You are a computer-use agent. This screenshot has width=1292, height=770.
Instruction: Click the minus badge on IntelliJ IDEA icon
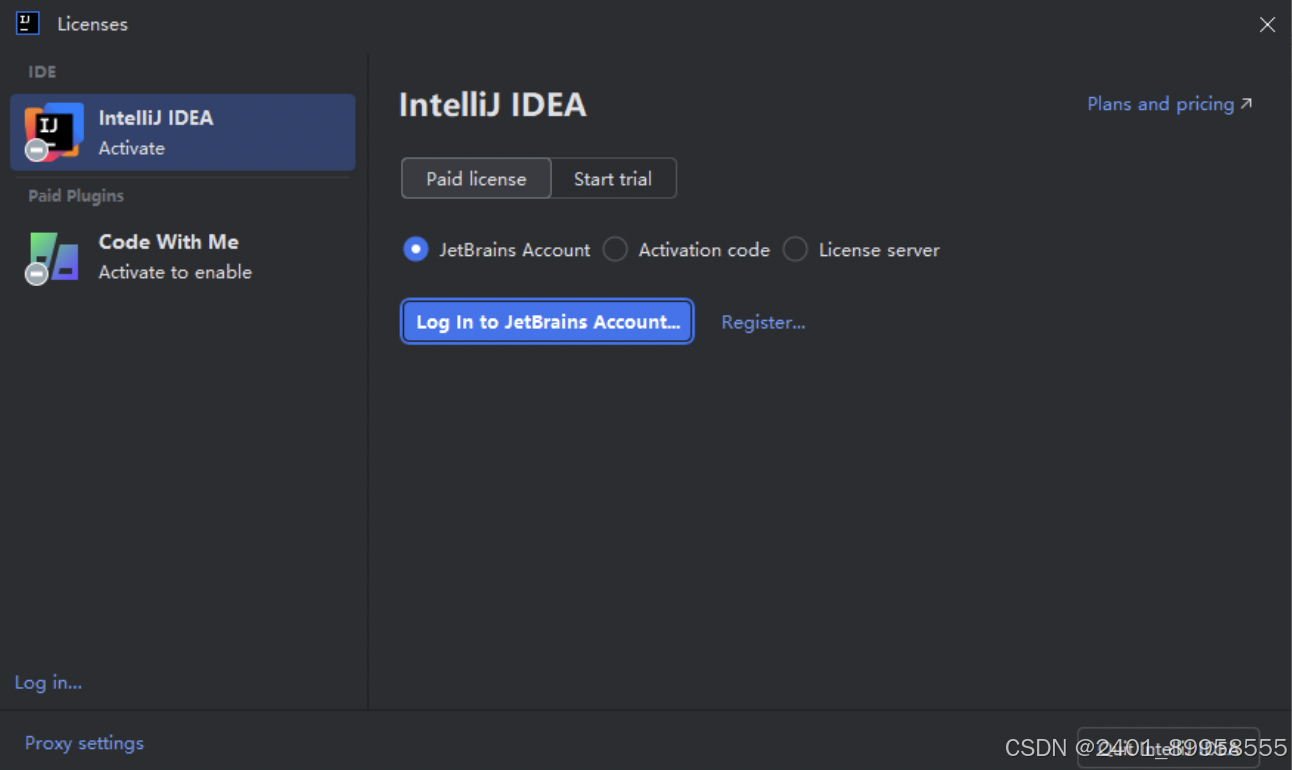click(x=37, y=150)
